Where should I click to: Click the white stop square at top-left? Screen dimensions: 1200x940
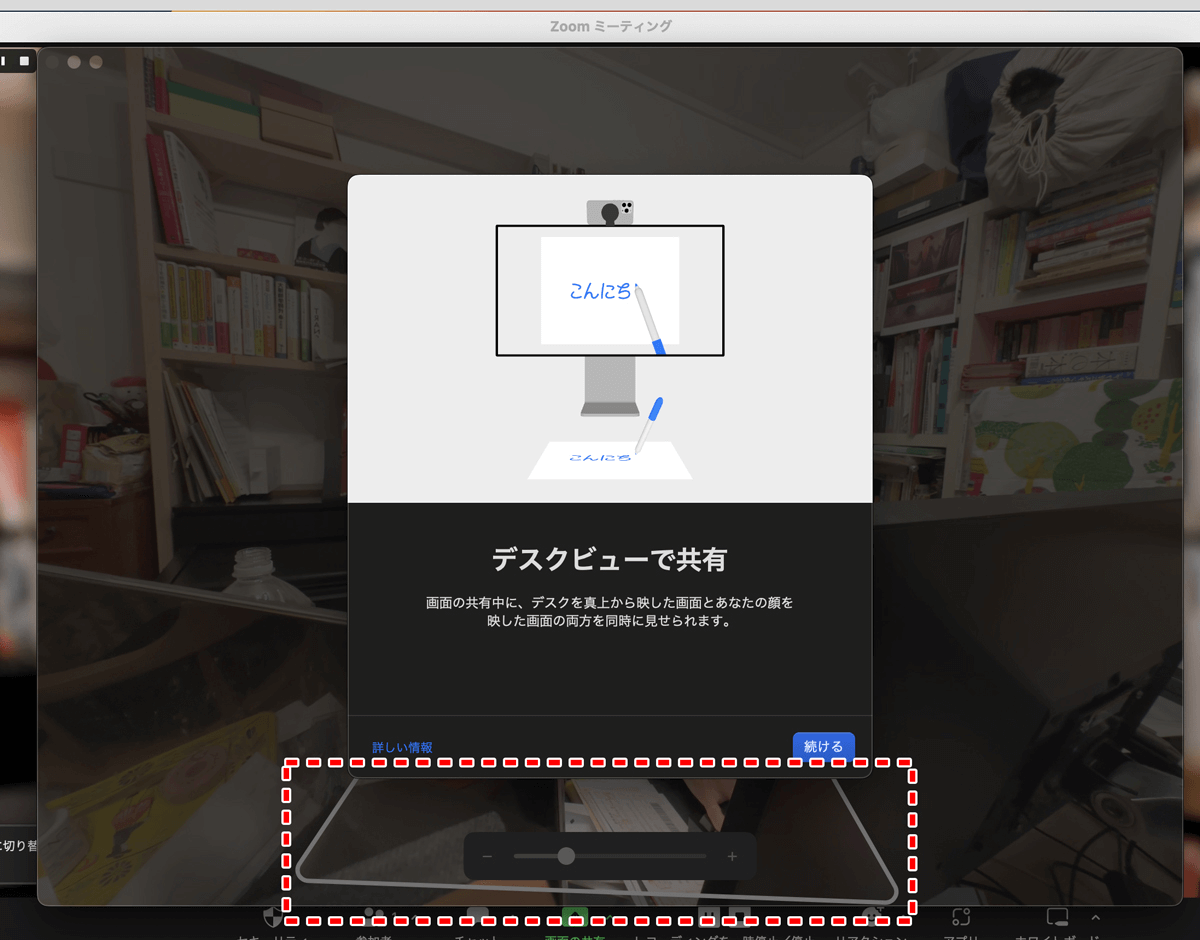24,62
